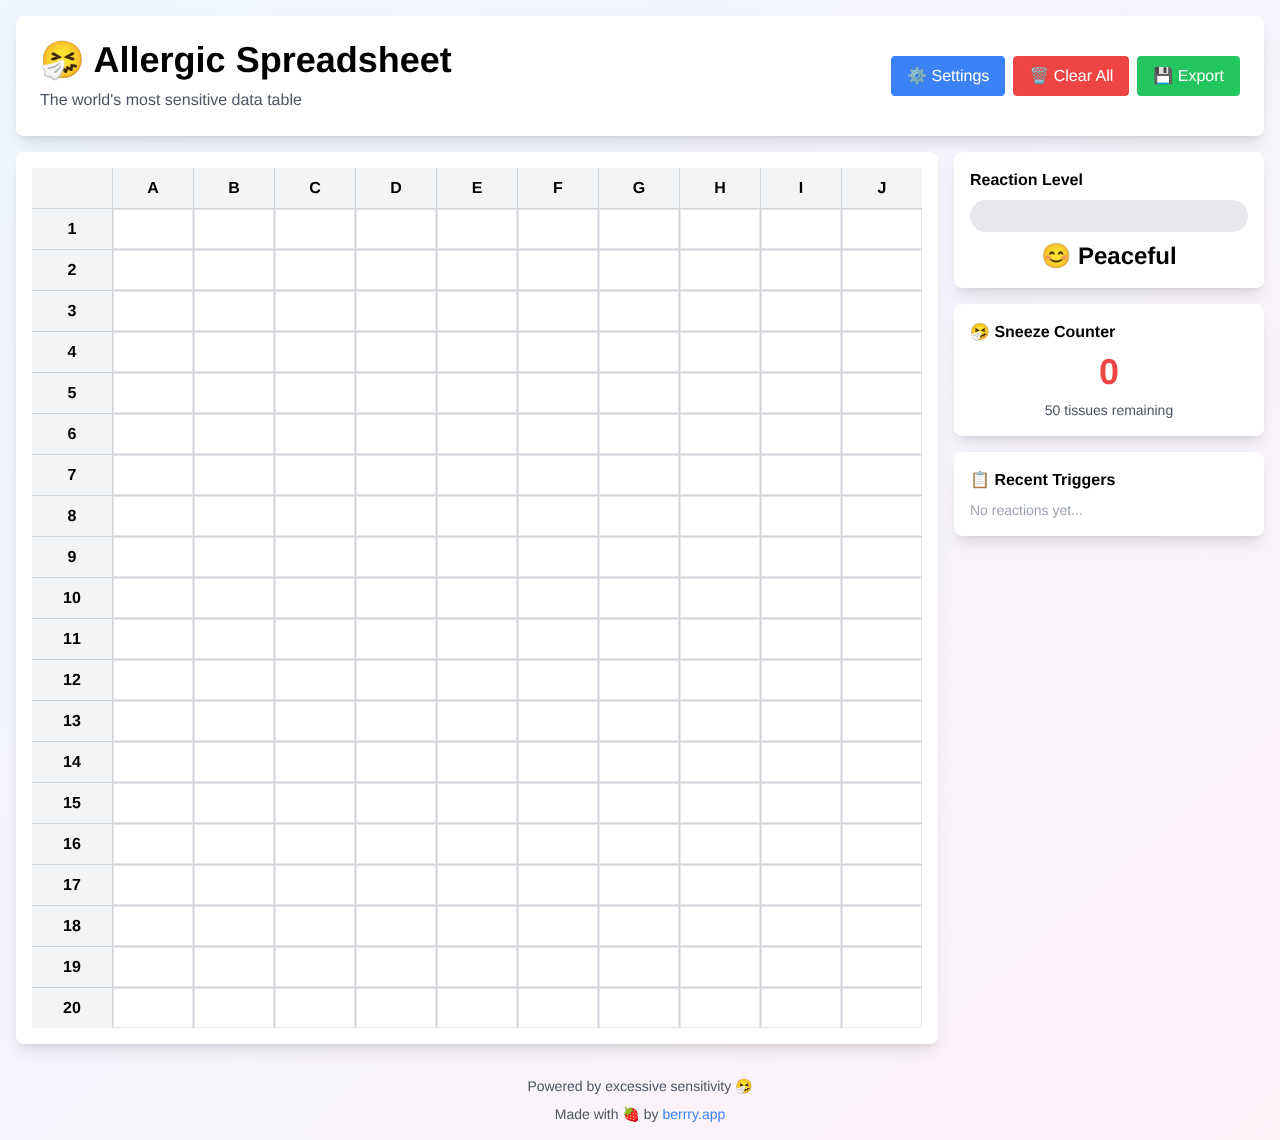The height and width of the screenshot is (1140, 1280).
Task: Click the Allergic Spreadsheet title
Action: tap(272, 60)
